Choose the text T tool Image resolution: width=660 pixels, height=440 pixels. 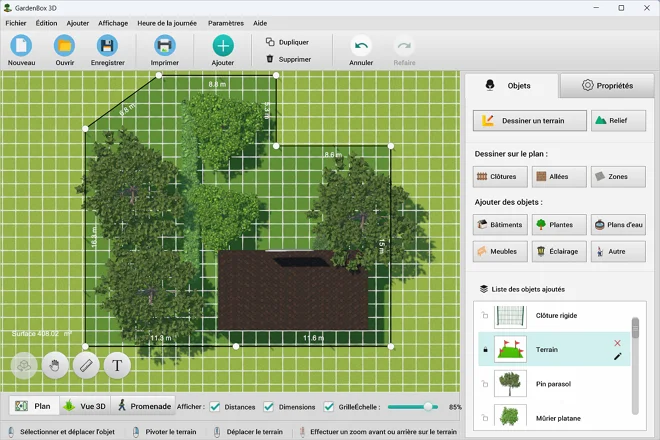[117, 365]
